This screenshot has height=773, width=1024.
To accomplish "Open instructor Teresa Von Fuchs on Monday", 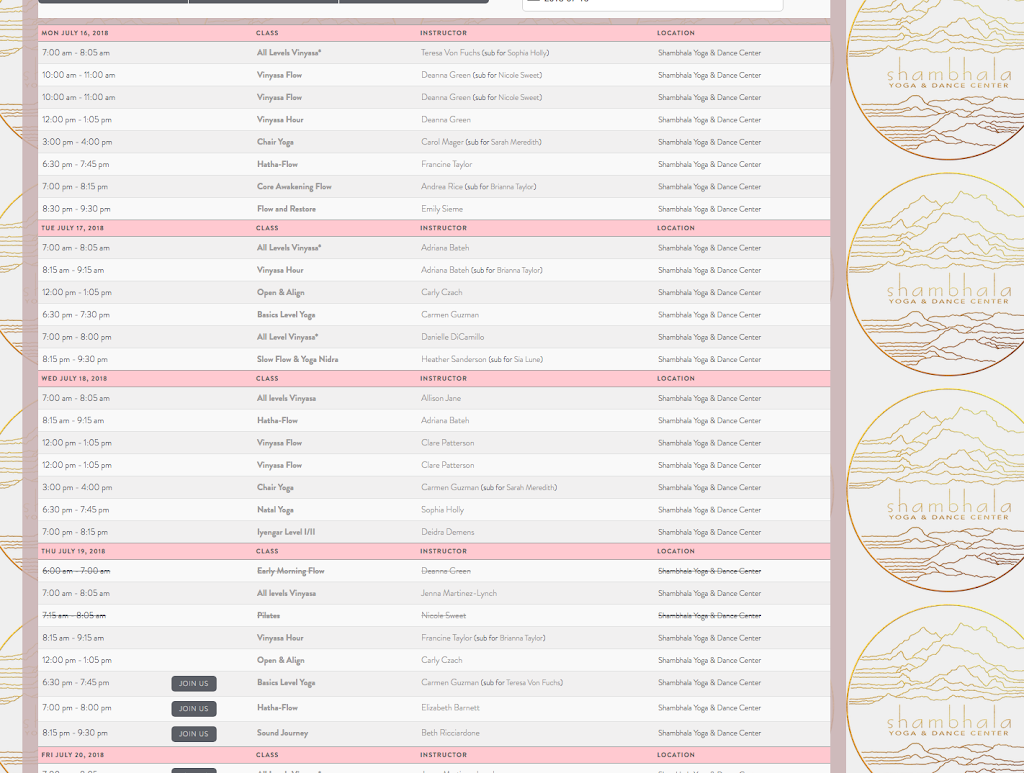I will (450, 53).
